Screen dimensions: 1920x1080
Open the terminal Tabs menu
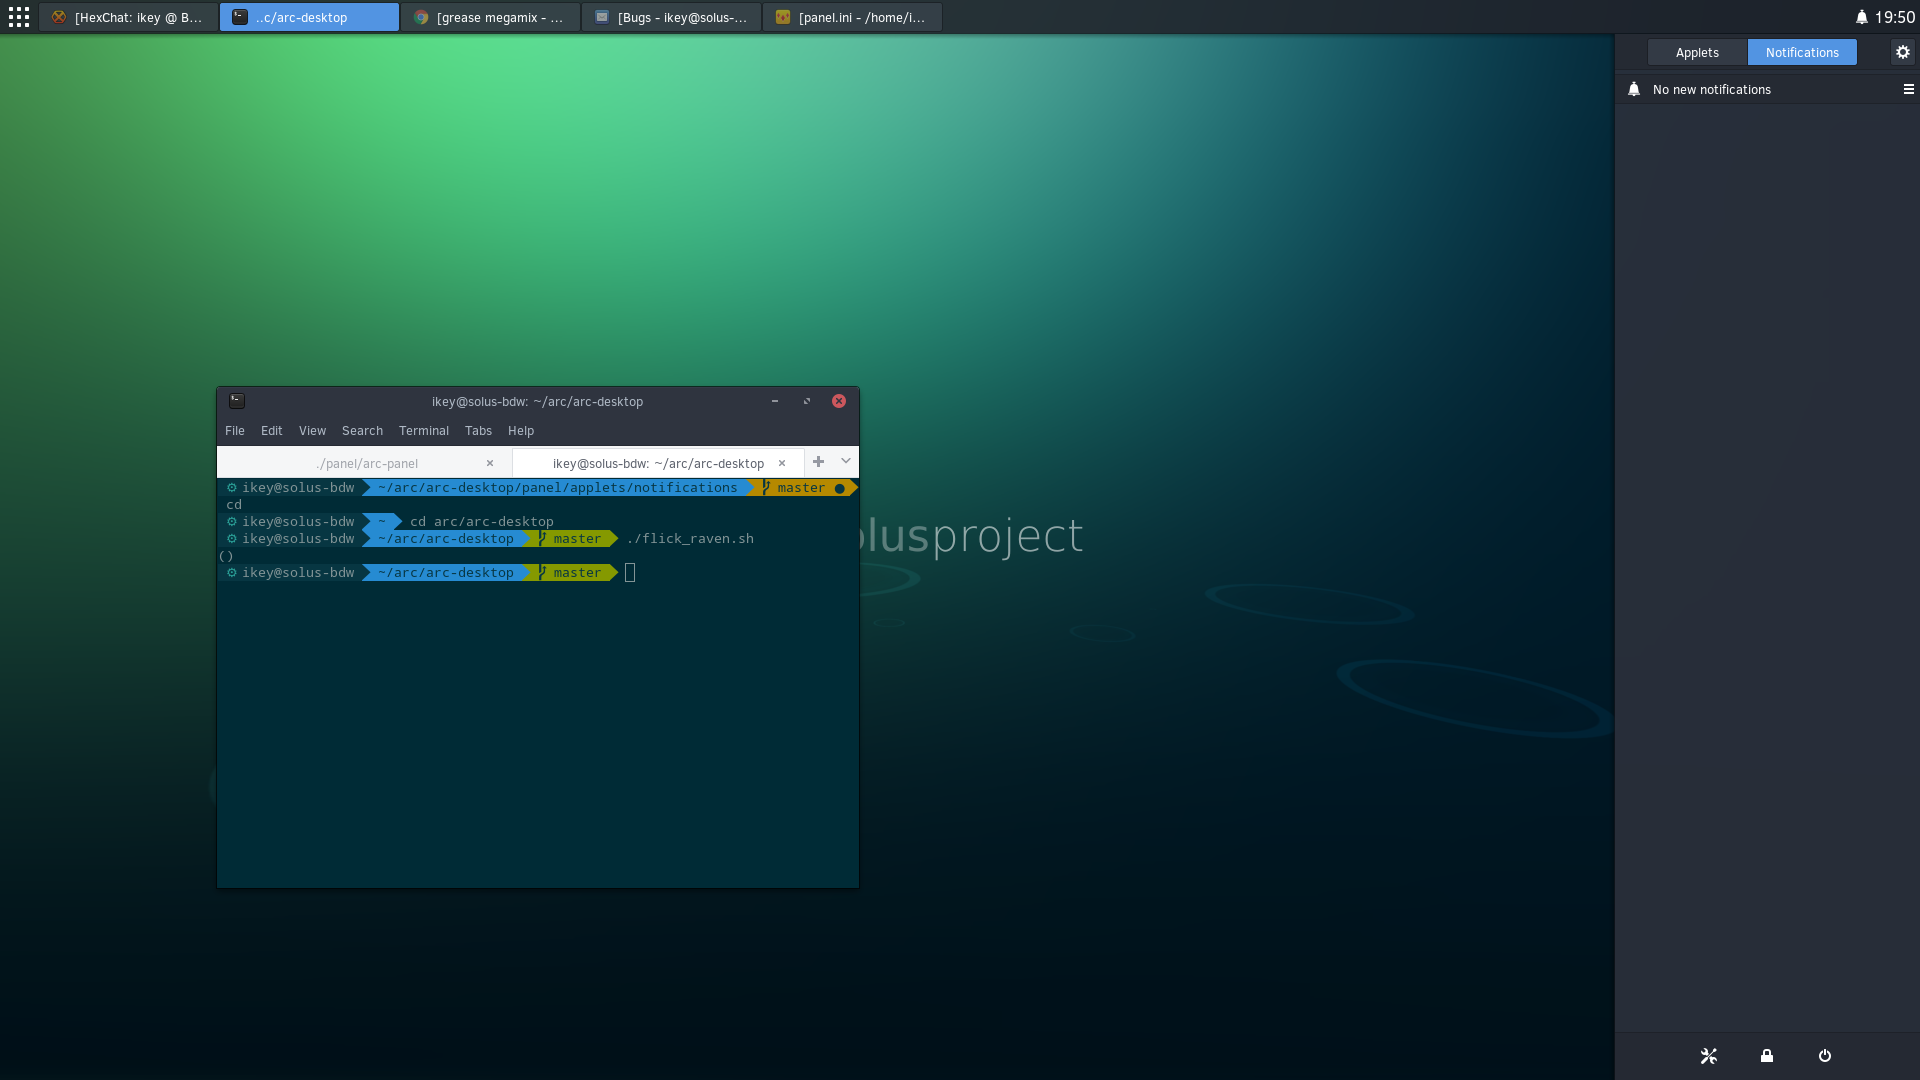point(479,431)
